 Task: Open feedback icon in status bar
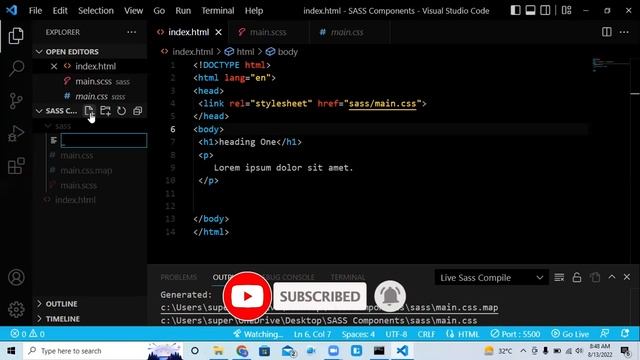click(x=604, y=333)
